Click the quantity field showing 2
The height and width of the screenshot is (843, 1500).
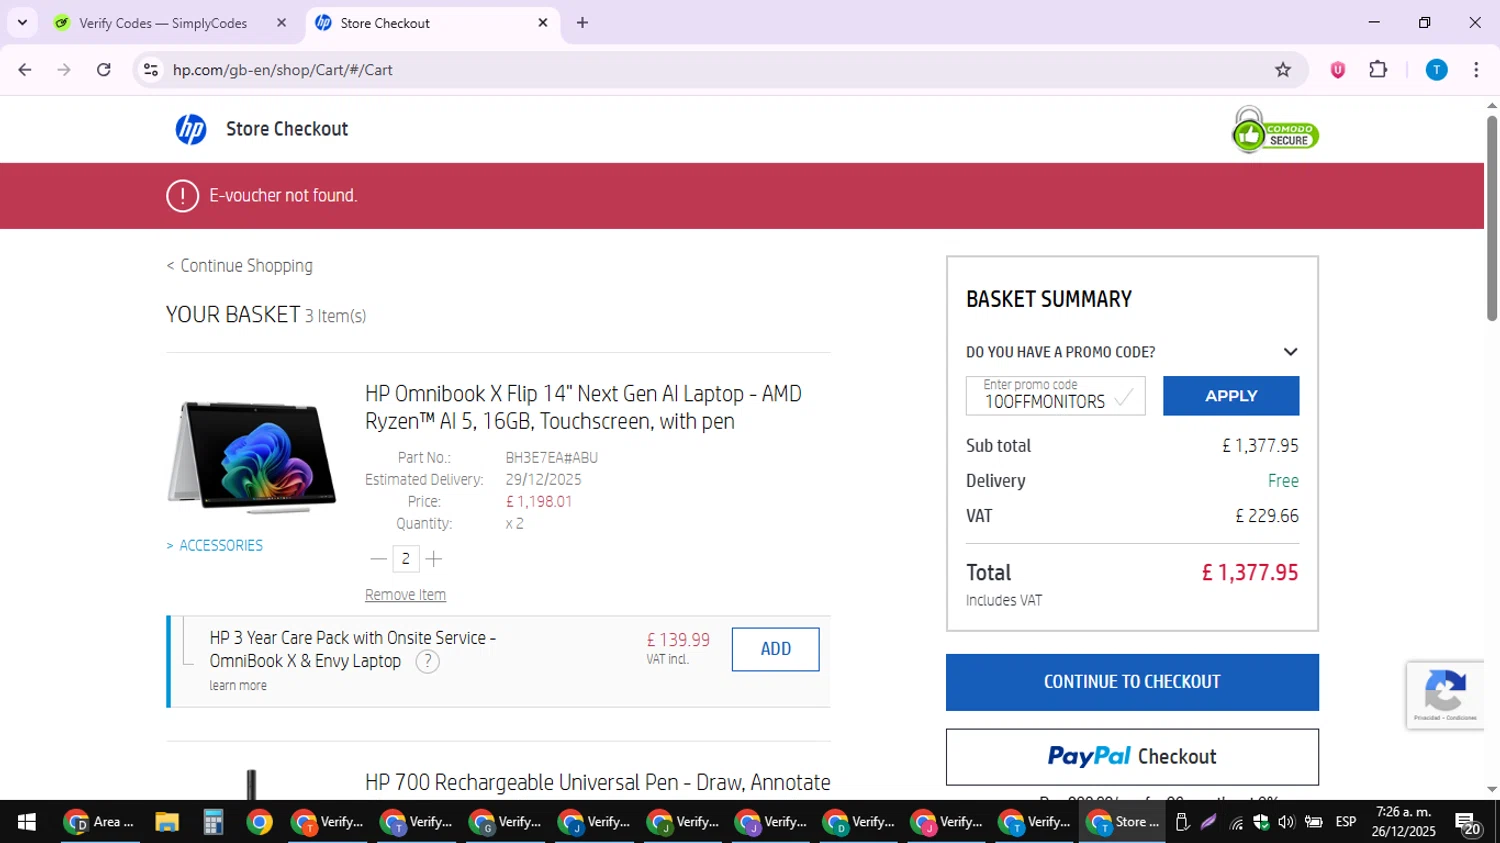[405, 559]
